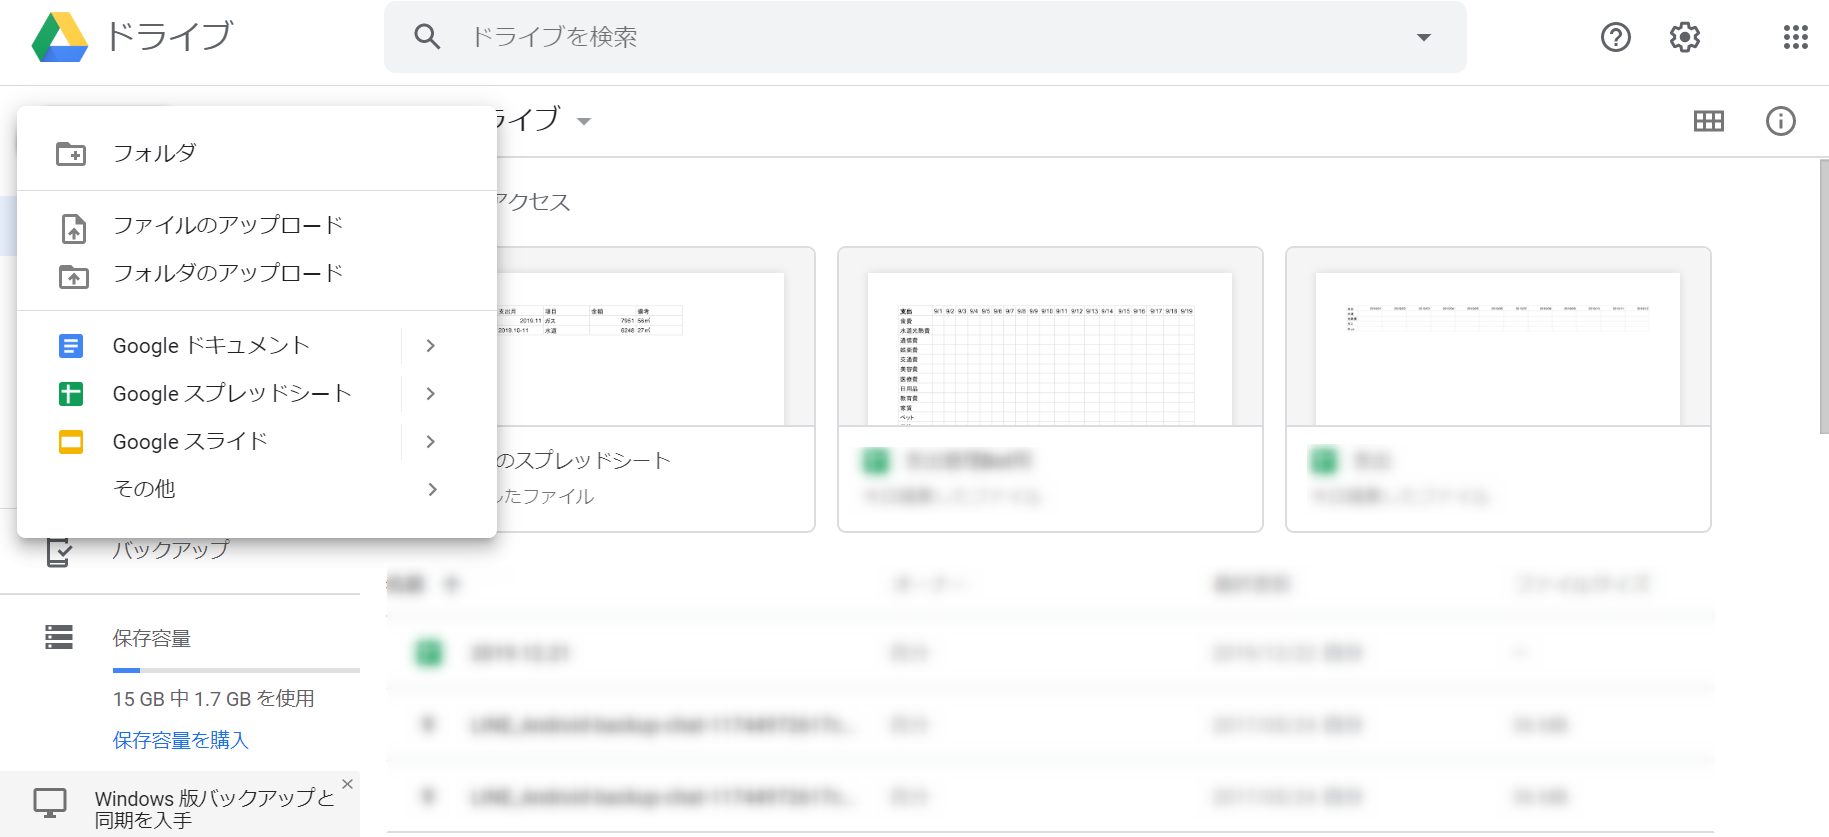Click the file upload icon

pyautogui.click(x=74, y=228)
